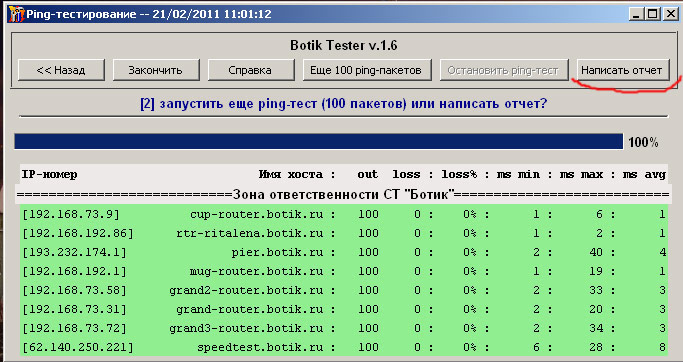This screenshot has height=362, width=683.
Task: Click the 100% progress label
Action: tap(643, 142)
